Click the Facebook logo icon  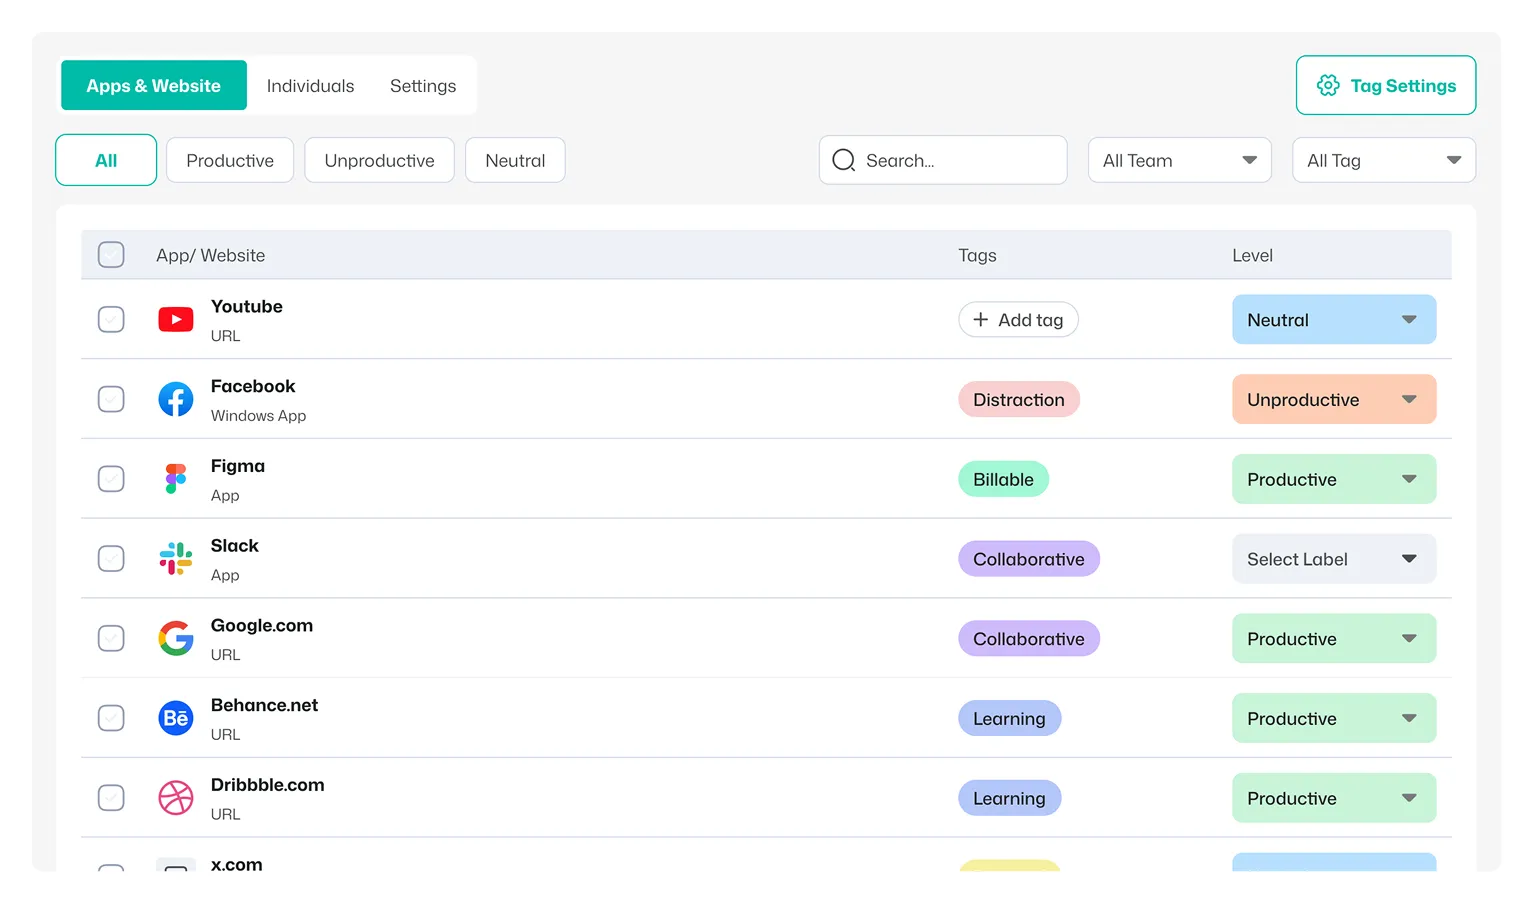pos(176,399)
